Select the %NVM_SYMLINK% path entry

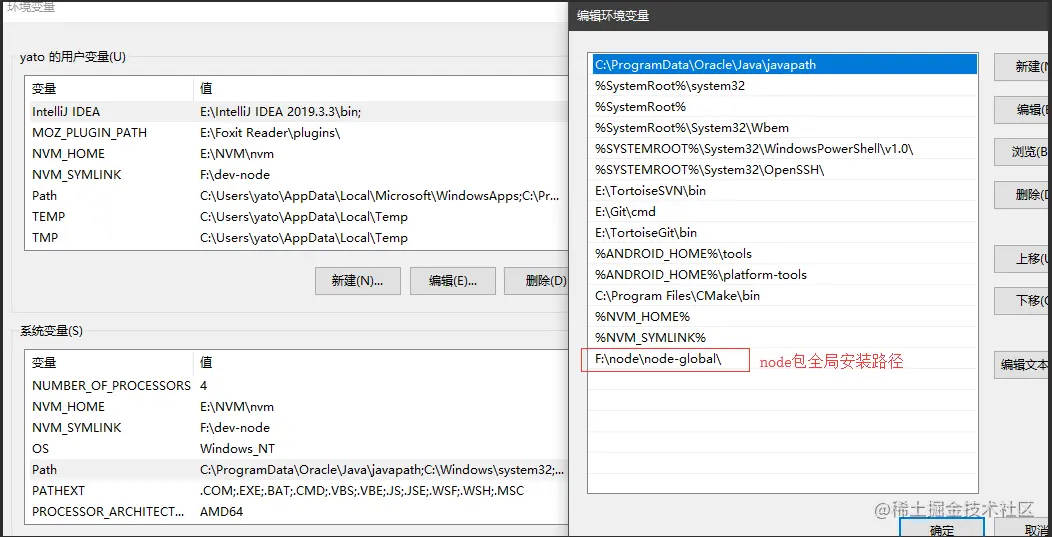tap(650, 338)
